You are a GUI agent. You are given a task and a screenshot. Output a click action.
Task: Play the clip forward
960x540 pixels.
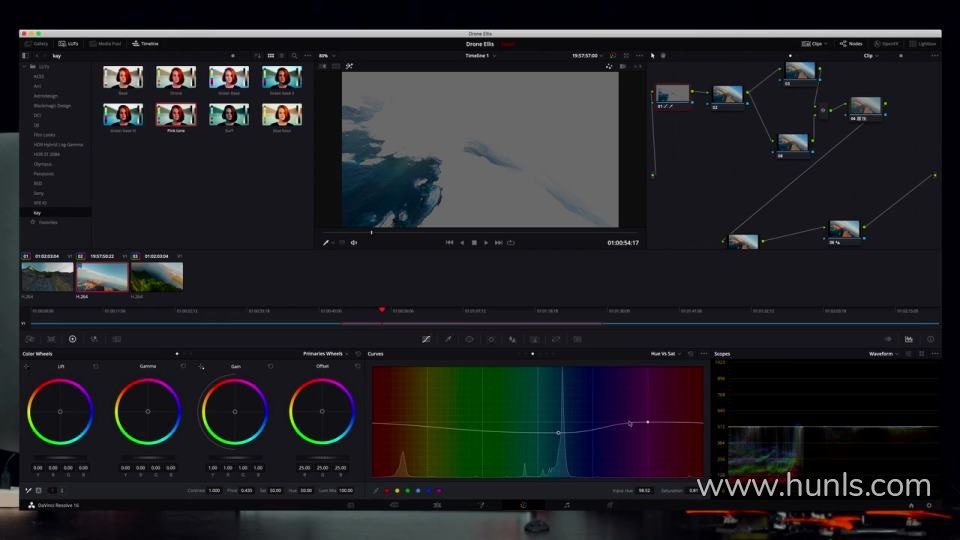[x=486, y=243]
